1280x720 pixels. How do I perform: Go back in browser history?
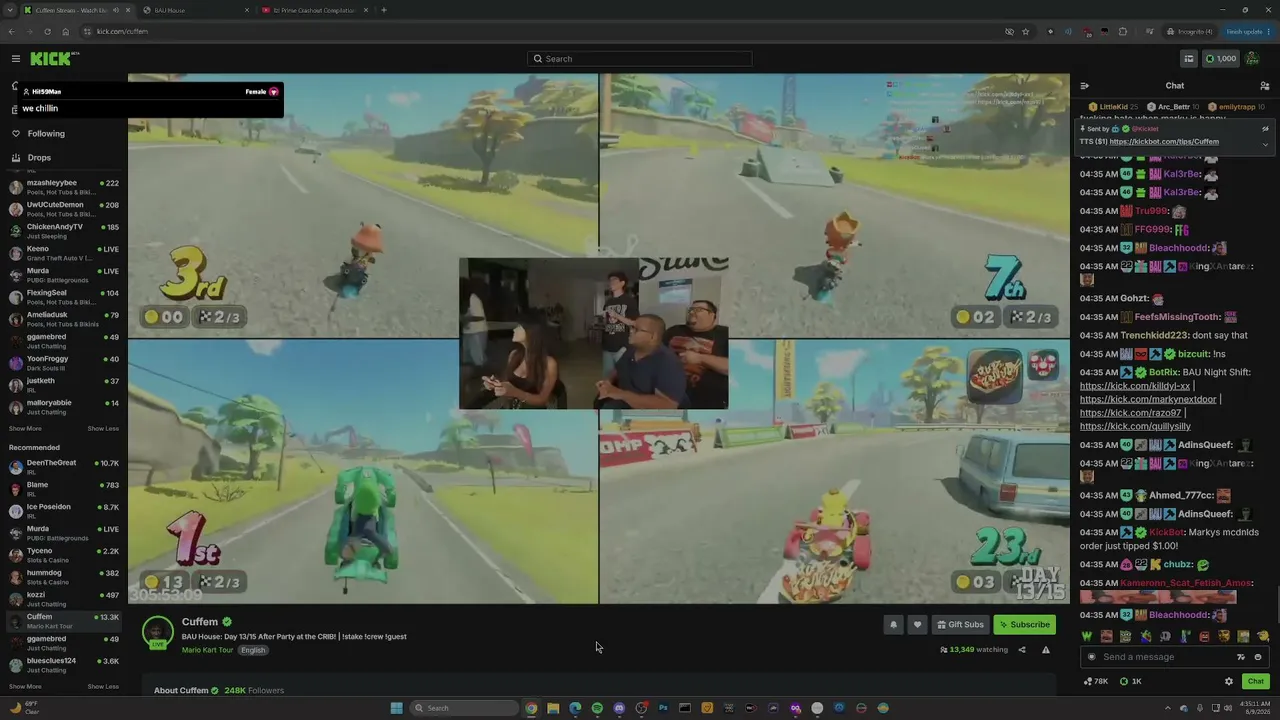(11, 32)
